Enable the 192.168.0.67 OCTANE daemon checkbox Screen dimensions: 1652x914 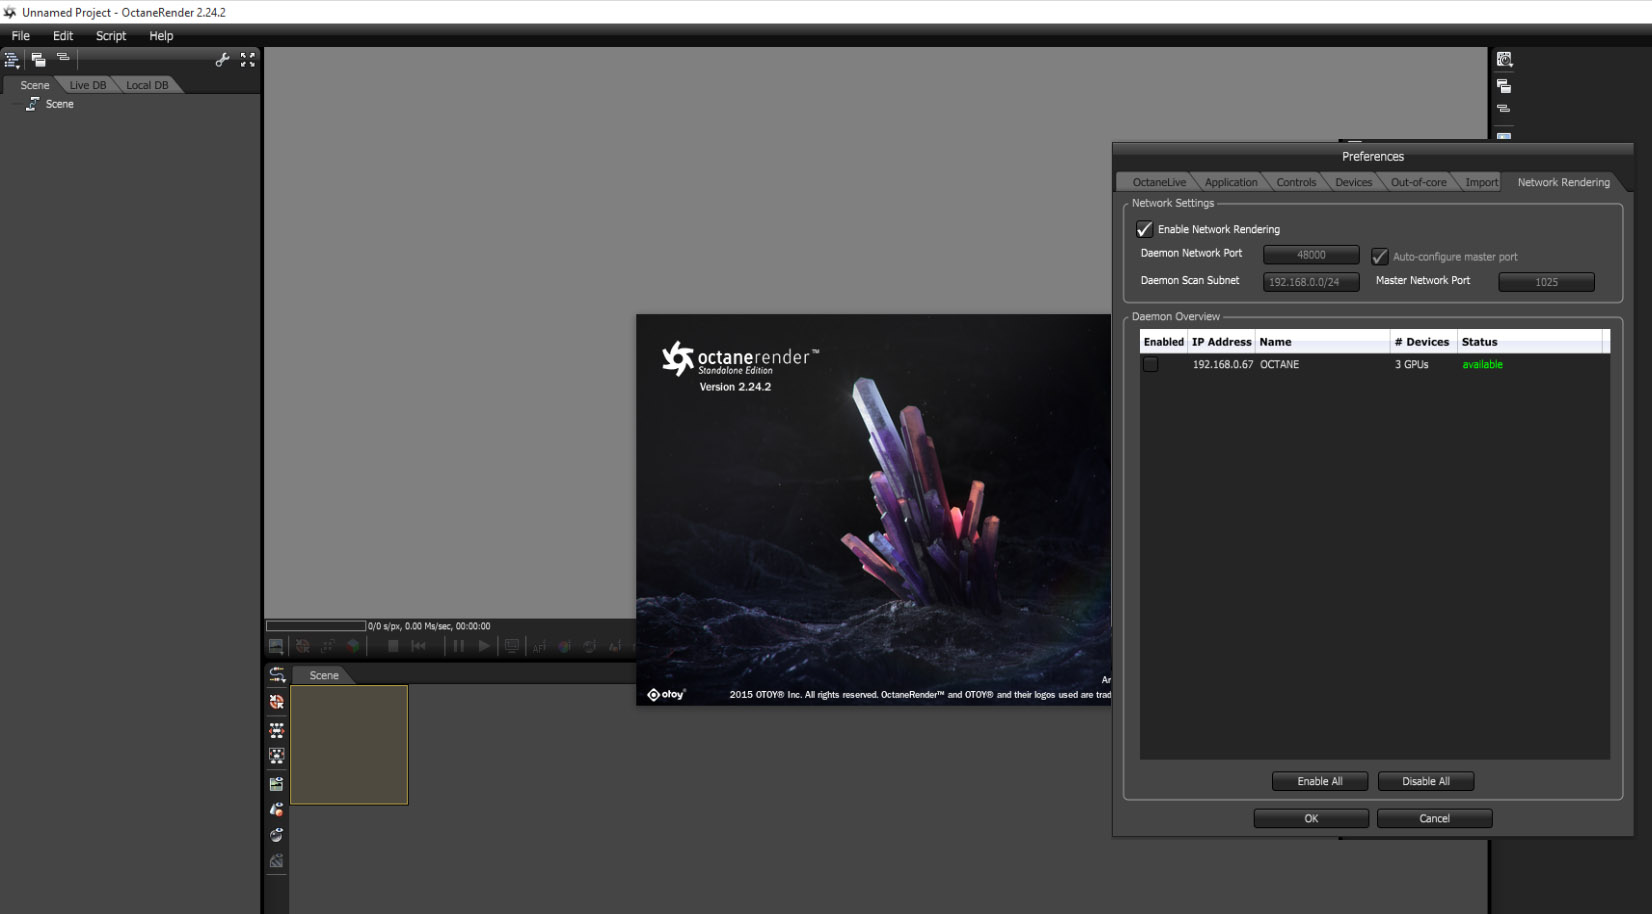(x=1151, y=365)
